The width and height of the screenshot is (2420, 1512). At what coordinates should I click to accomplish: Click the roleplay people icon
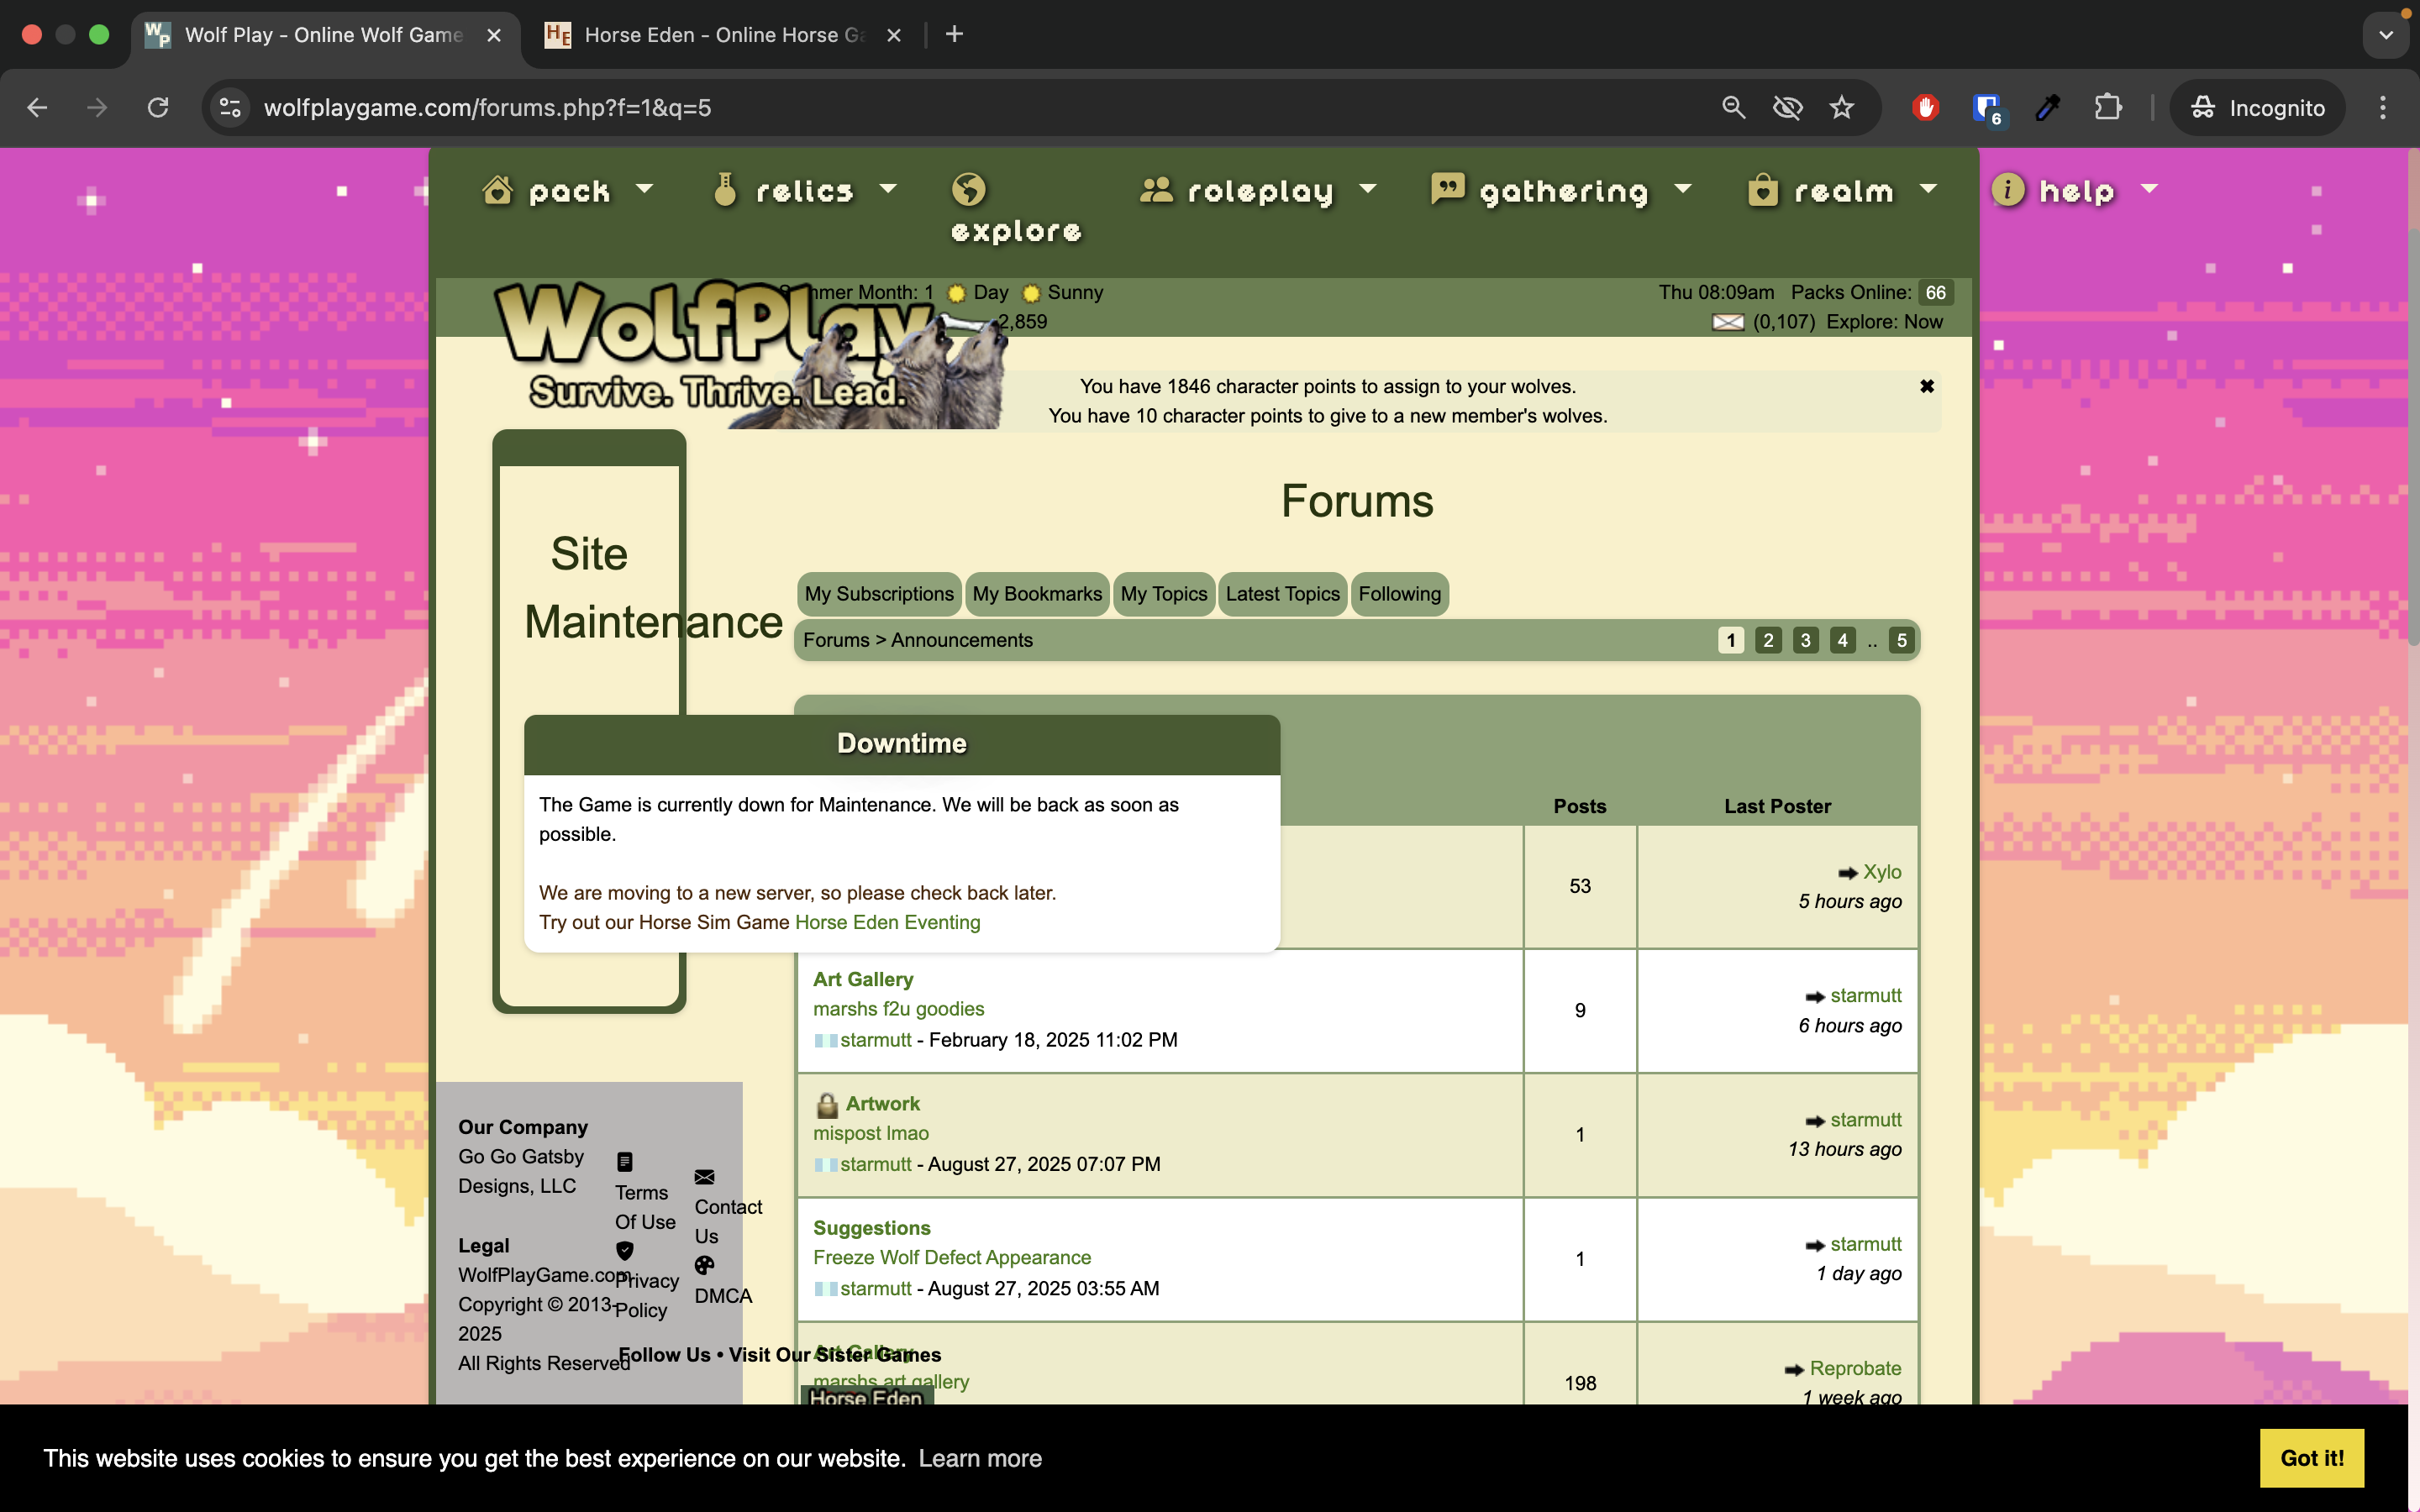pyautogui.click(x=1156, y=189)
